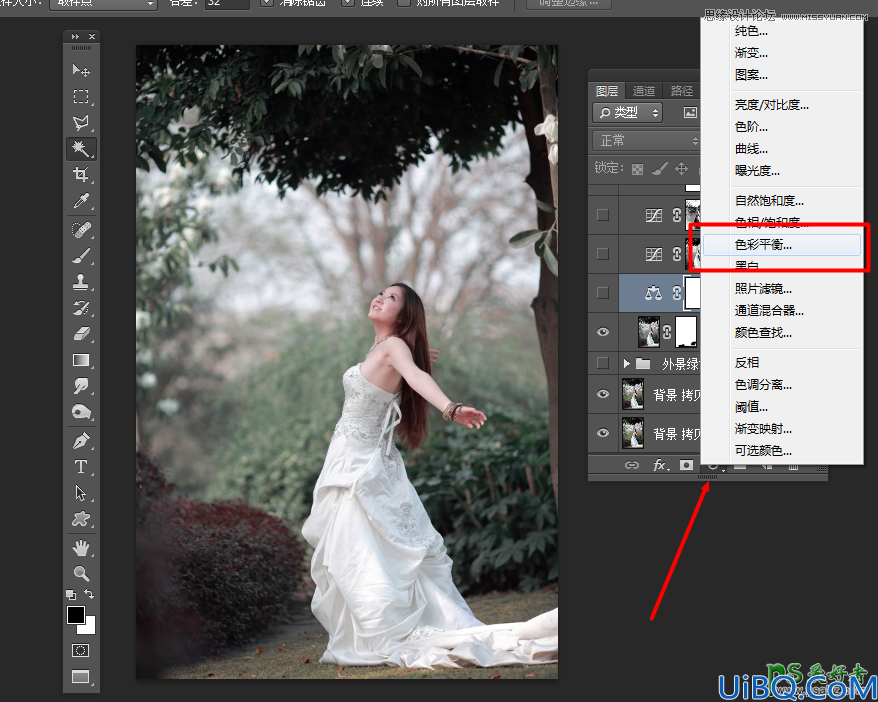Choose 色彩平衡... from the adjustment menu
Screen dimensions: 878x702
(x=782, y=245)
